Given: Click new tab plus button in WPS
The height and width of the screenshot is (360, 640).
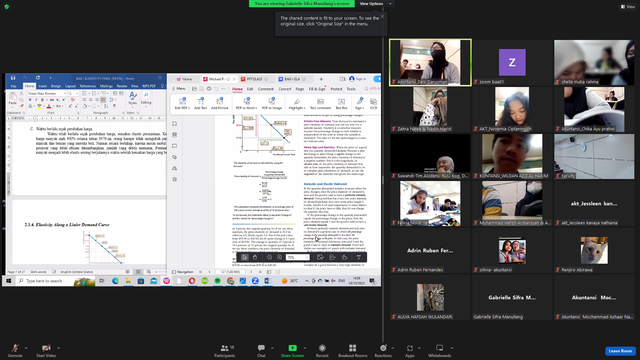Looking at the screenshot, I should (x=321, y=79).
